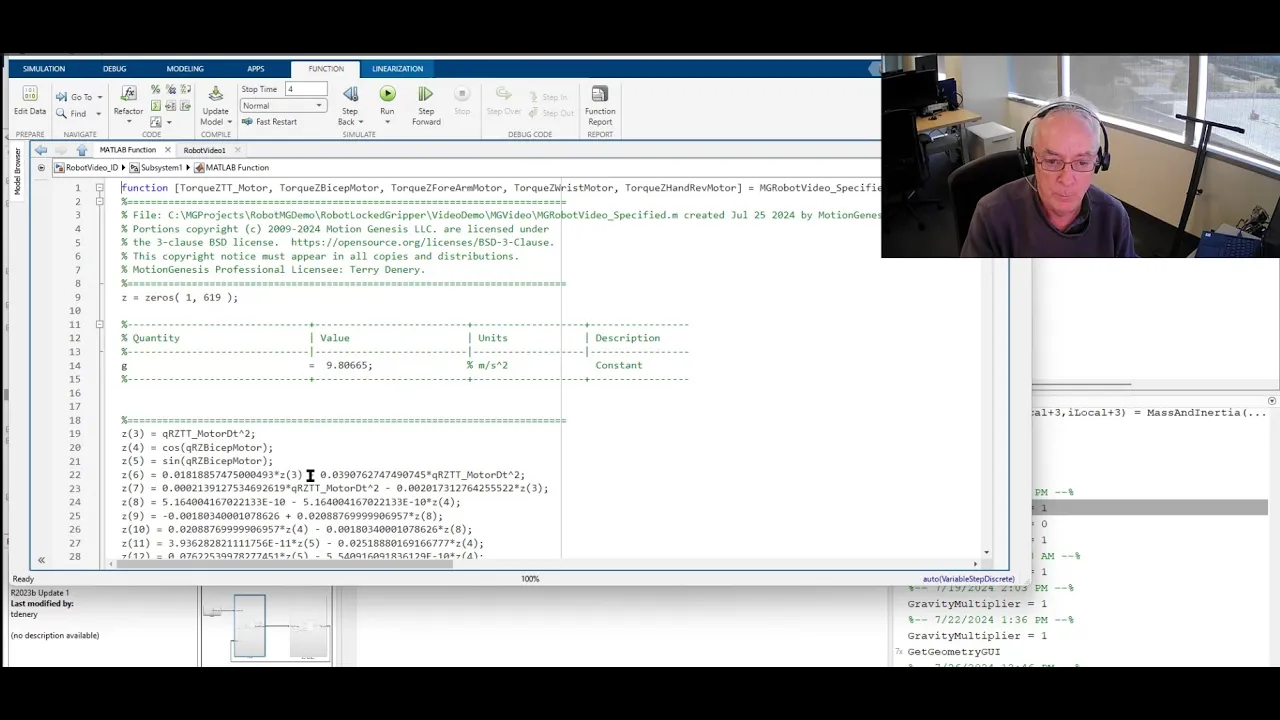The image size is (1280, 720).
Task: Click the back navigation arrow
Action: tap(41, 150)
